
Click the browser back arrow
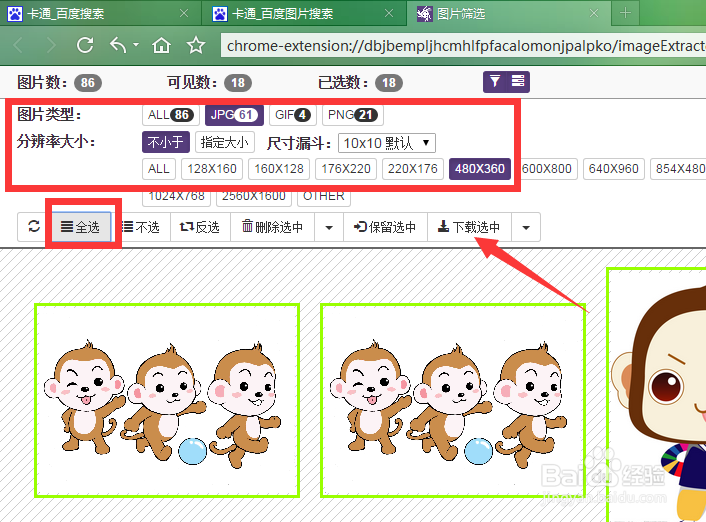[18, 45]
